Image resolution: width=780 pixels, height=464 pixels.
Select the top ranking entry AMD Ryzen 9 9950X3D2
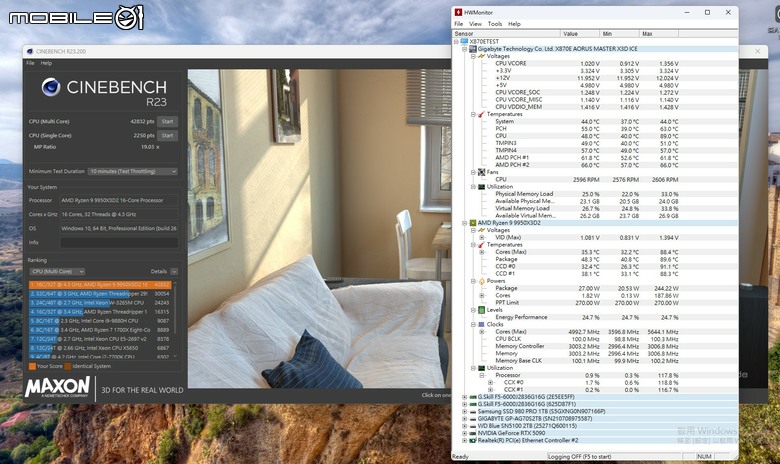coord(100,285)
